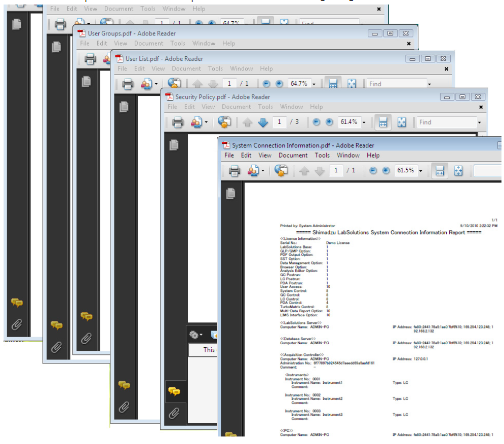This screenshot has height=444, width=504.
Task: Open Pages panel in System Connection Information window
Action: 230,193
